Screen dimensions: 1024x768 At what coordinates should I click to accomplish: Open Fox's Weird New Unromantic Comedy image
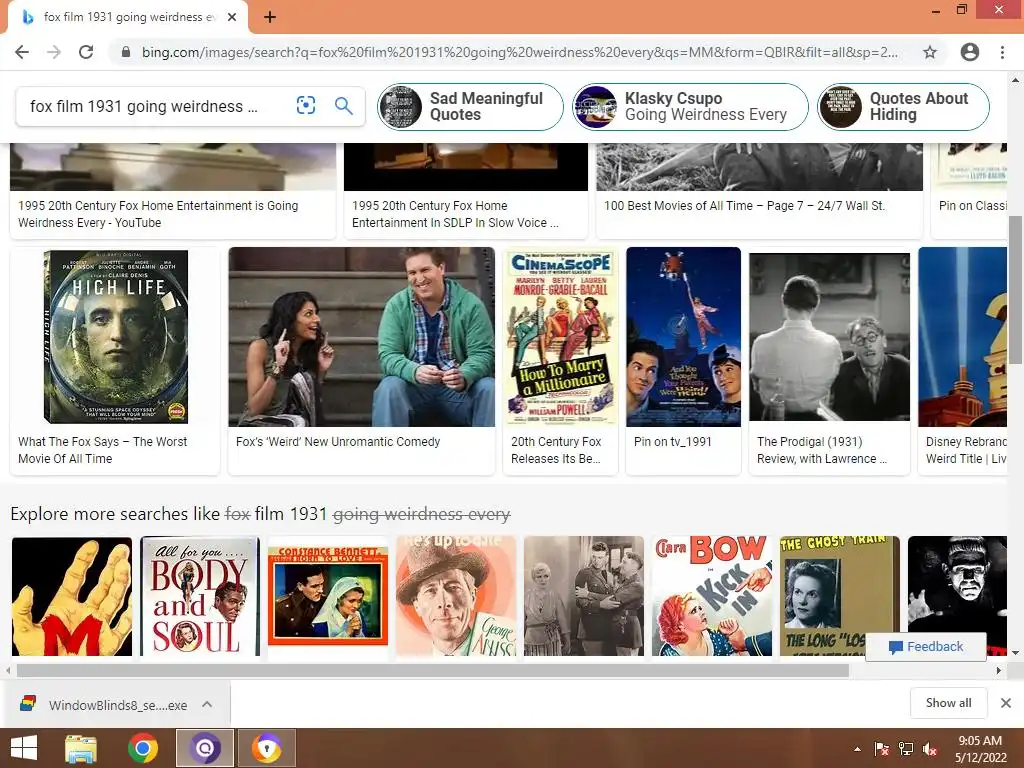pyautogui.click(x=362, y=337)
